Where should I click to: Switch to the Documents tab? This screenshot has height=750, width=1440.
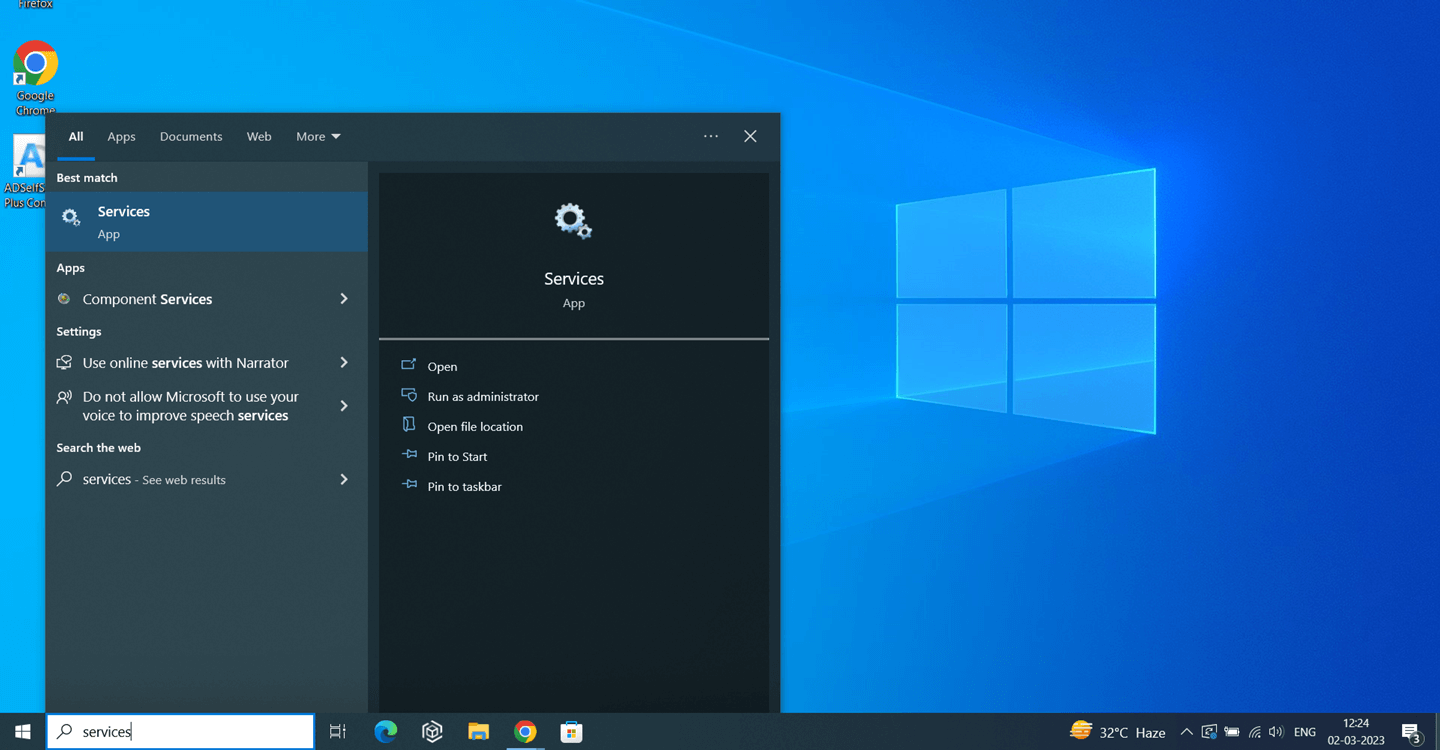191,137
